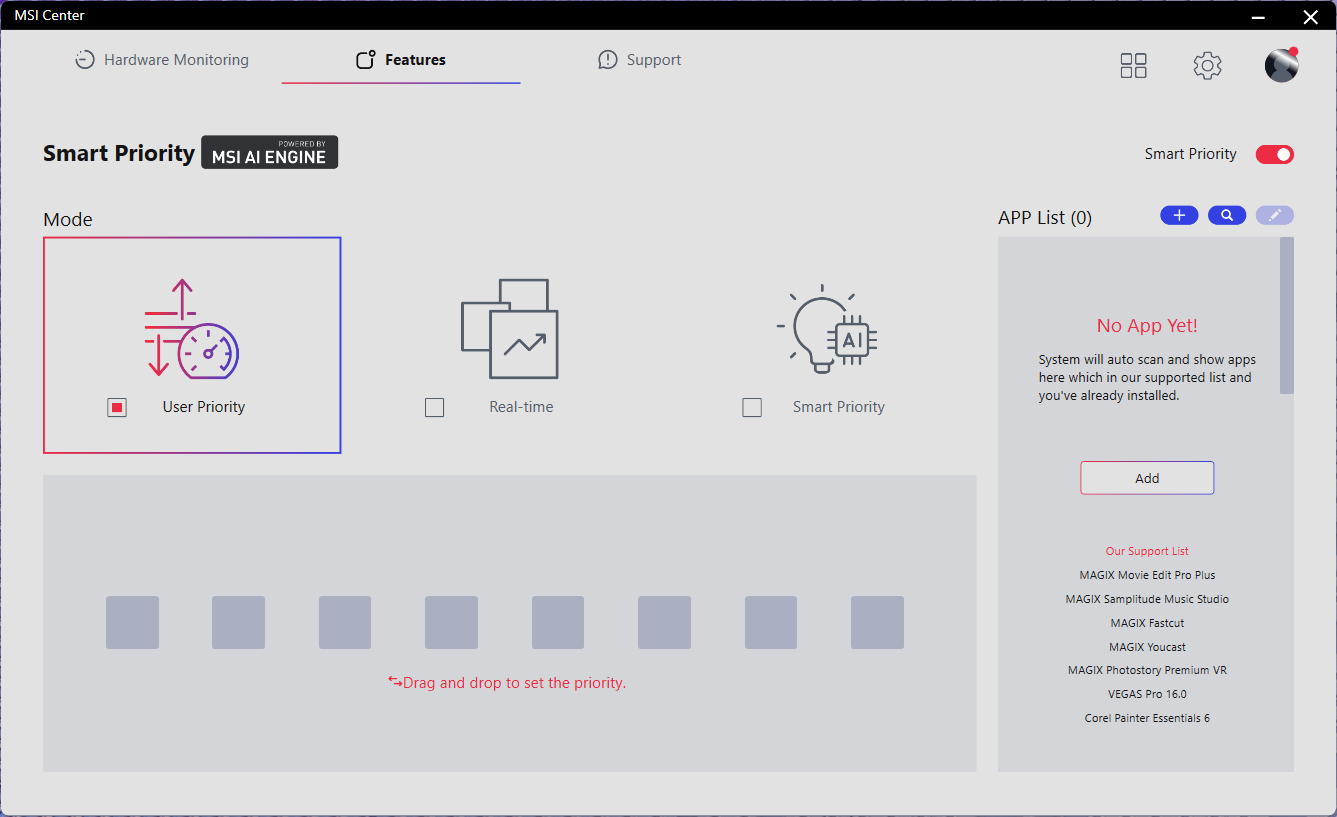Click MAGIX Movie Edit Pro Plus entry
This screenshot has height=817, width=1337.
(x=1147, y=575)
